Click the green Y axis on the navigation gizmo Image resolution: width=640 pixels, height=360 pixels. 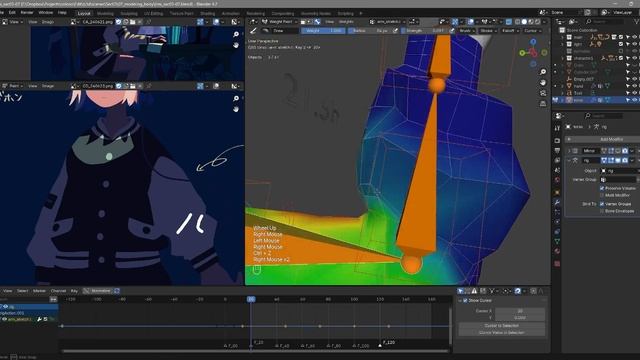(522, 53)
